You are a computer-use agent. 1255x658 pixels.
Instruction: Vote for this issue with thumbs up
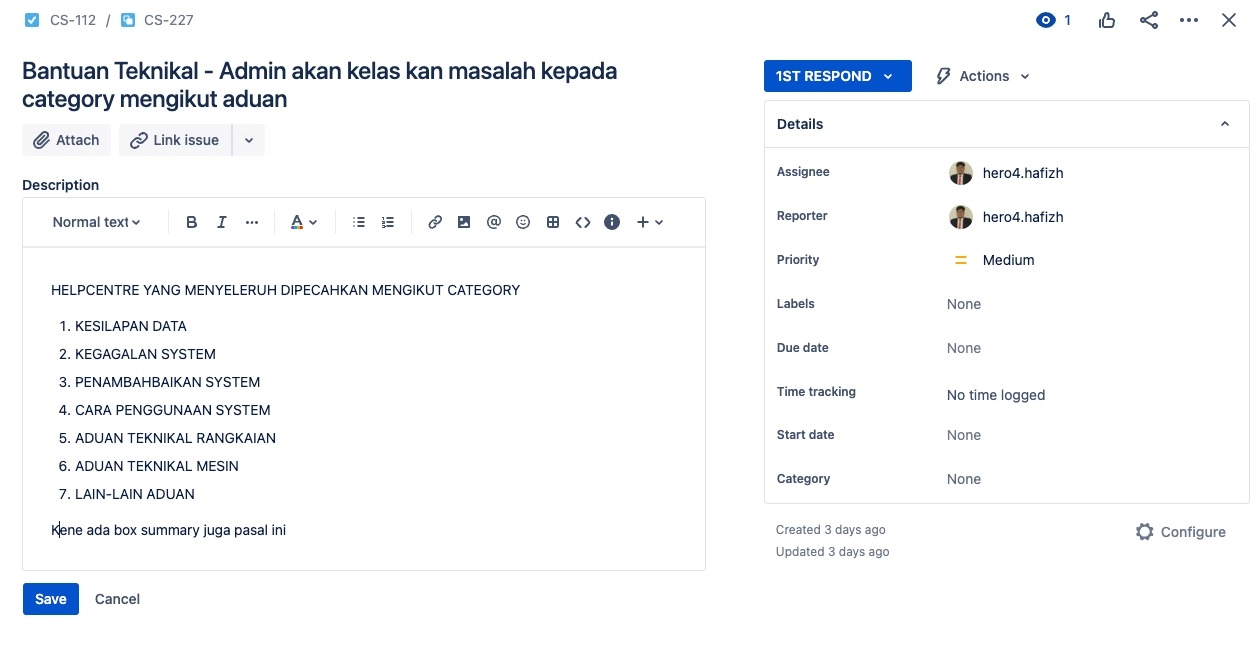coord(1107,20)
